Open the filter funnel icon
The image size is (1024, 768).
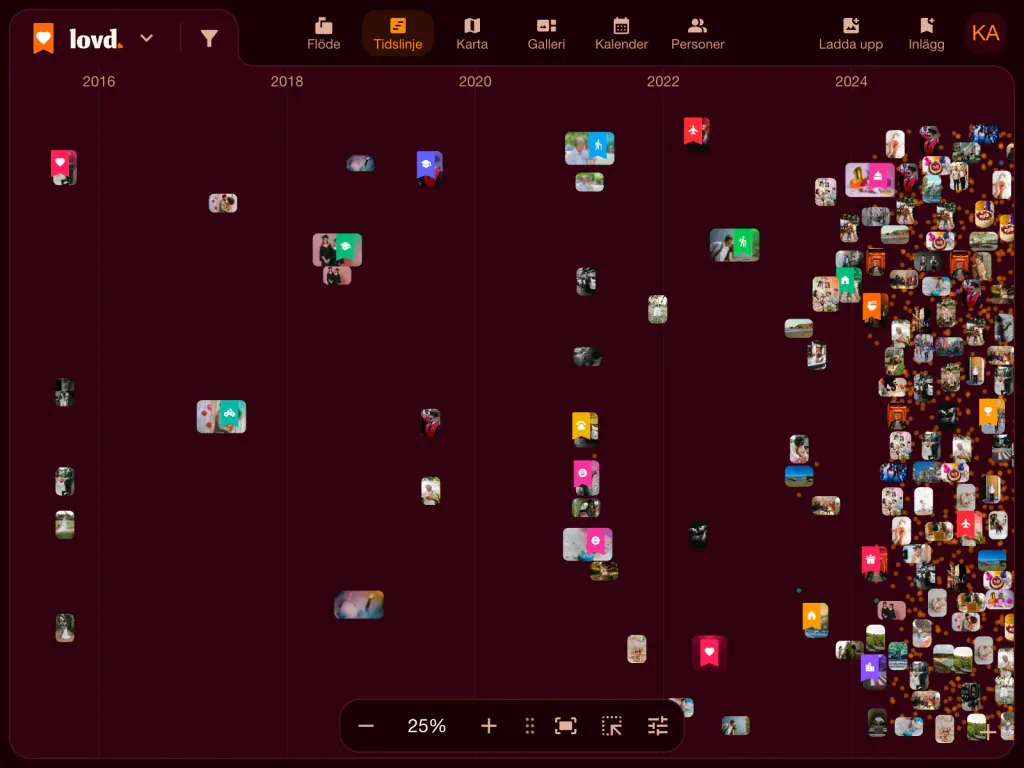point(209,39)
